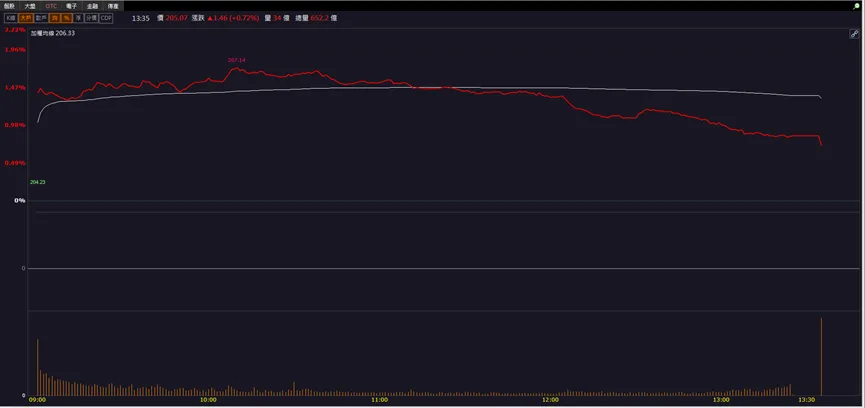This screenshot has height=408, width=865.
Task: Toggle the CDP button
Action: (106, 18)
